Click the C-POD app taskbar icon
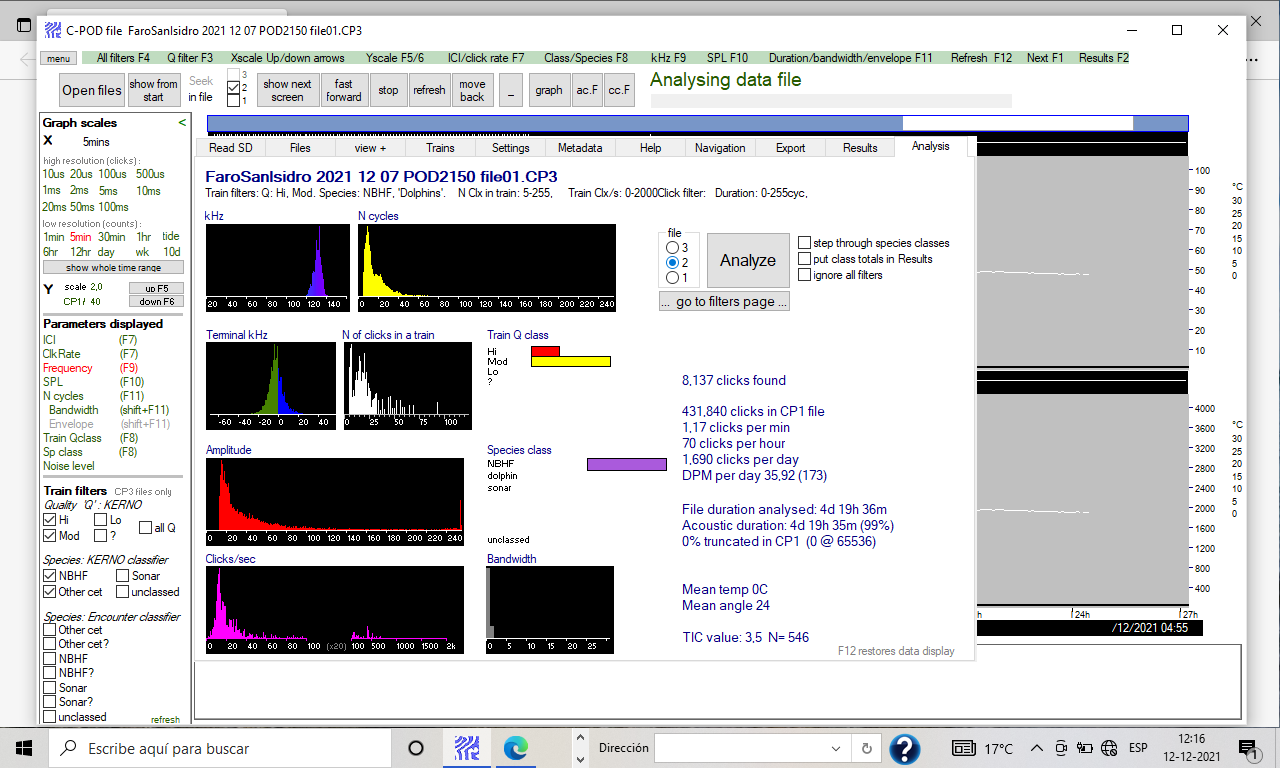Viewport: 1280px width, 768px height. tap(468, 748)
